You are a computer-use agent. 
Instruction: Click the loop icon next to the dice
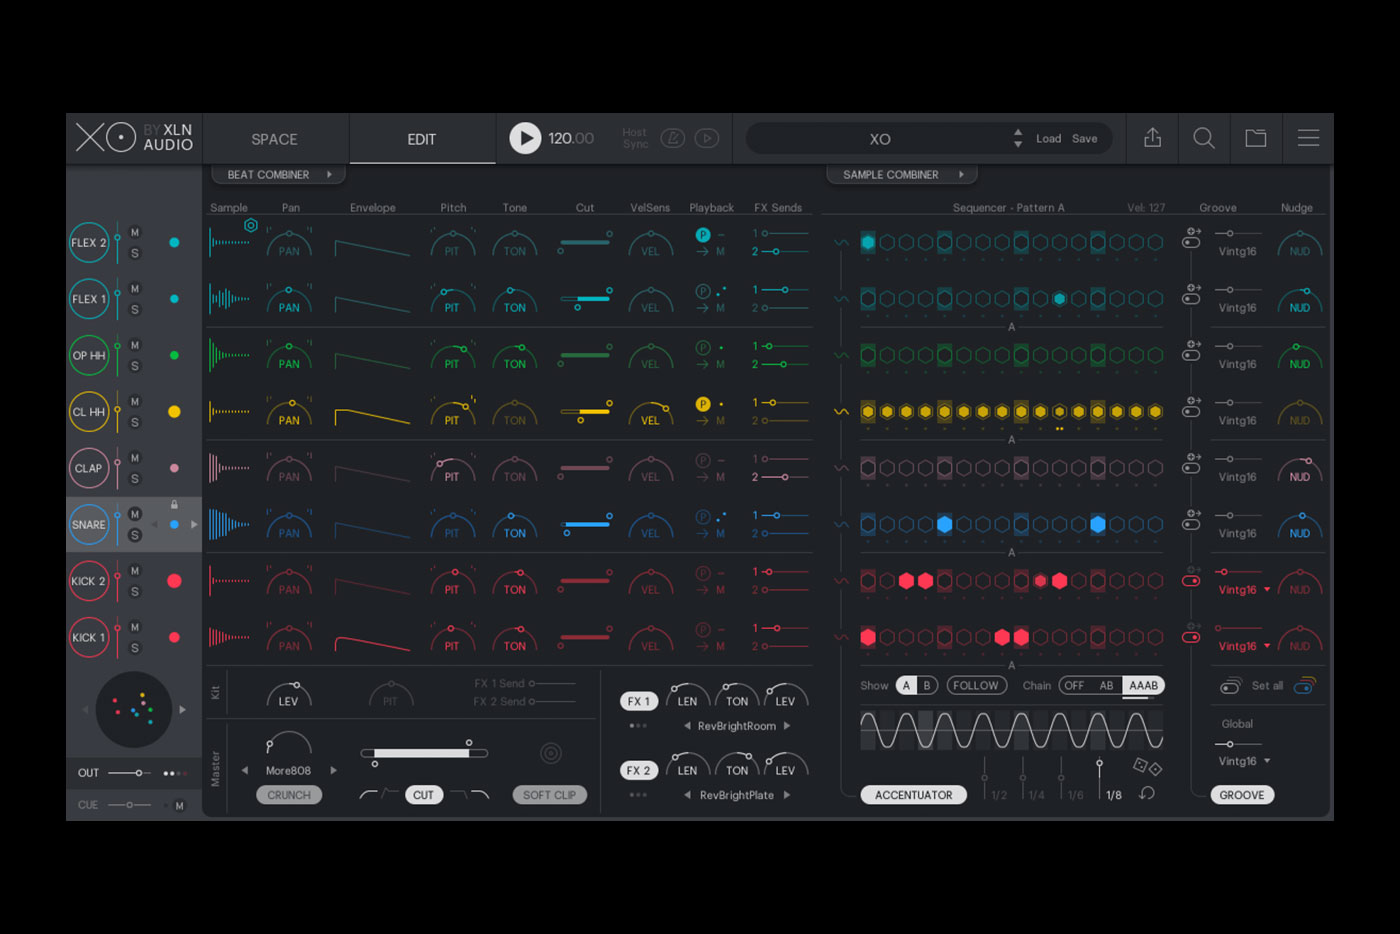[1147, 793]
